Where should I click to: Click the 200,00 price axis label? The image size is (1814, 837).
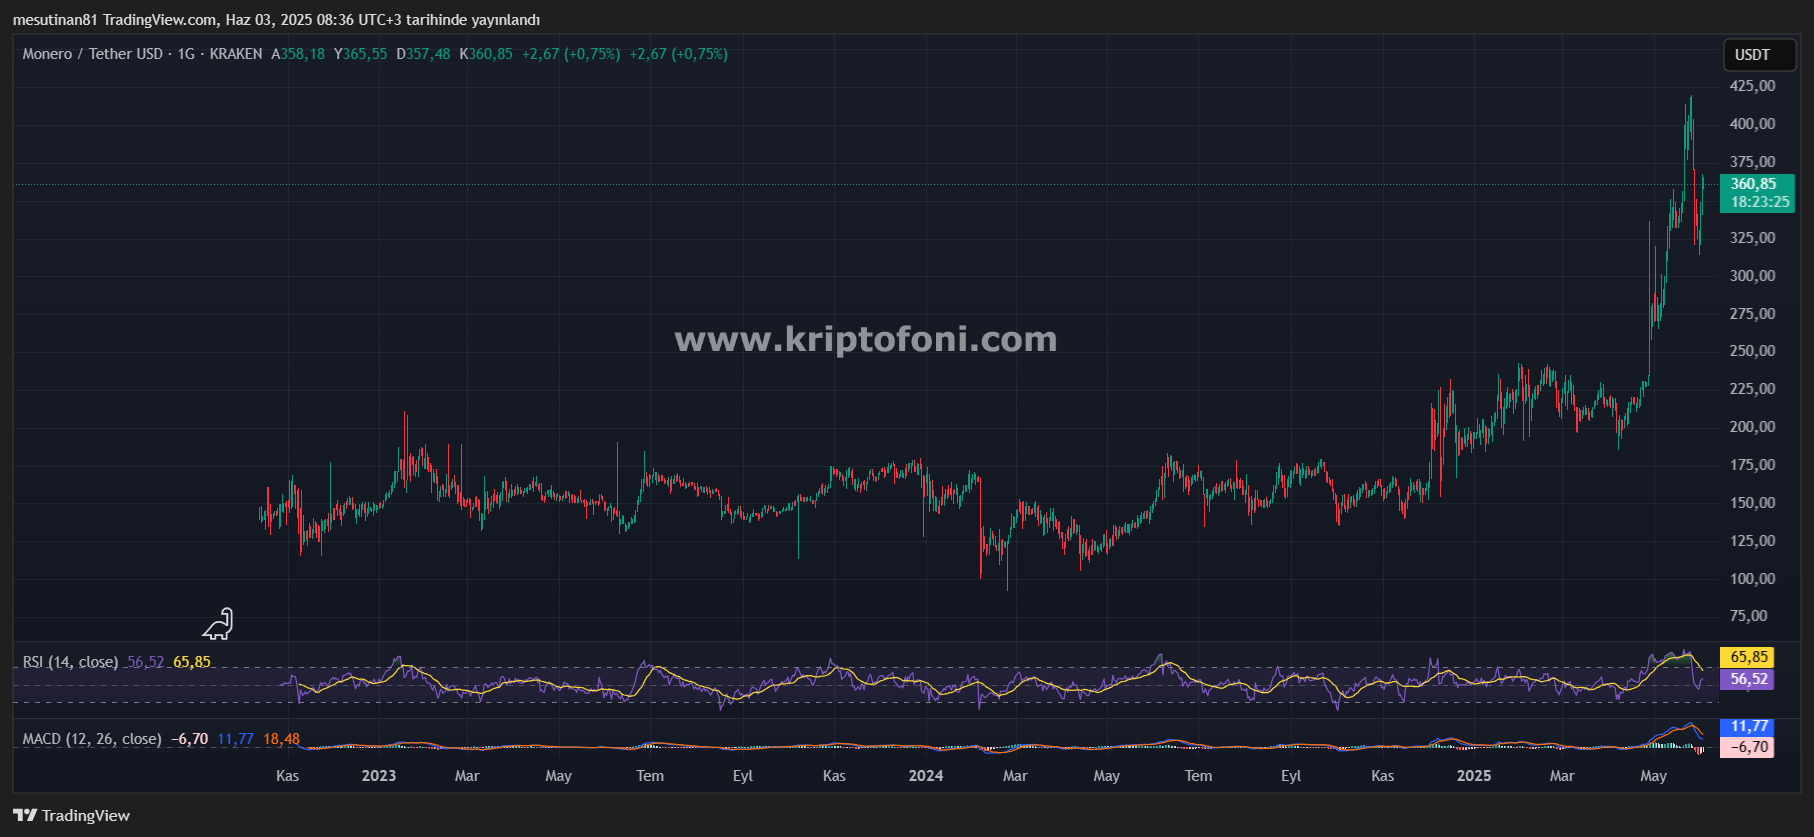click(x=1752, y=427)
